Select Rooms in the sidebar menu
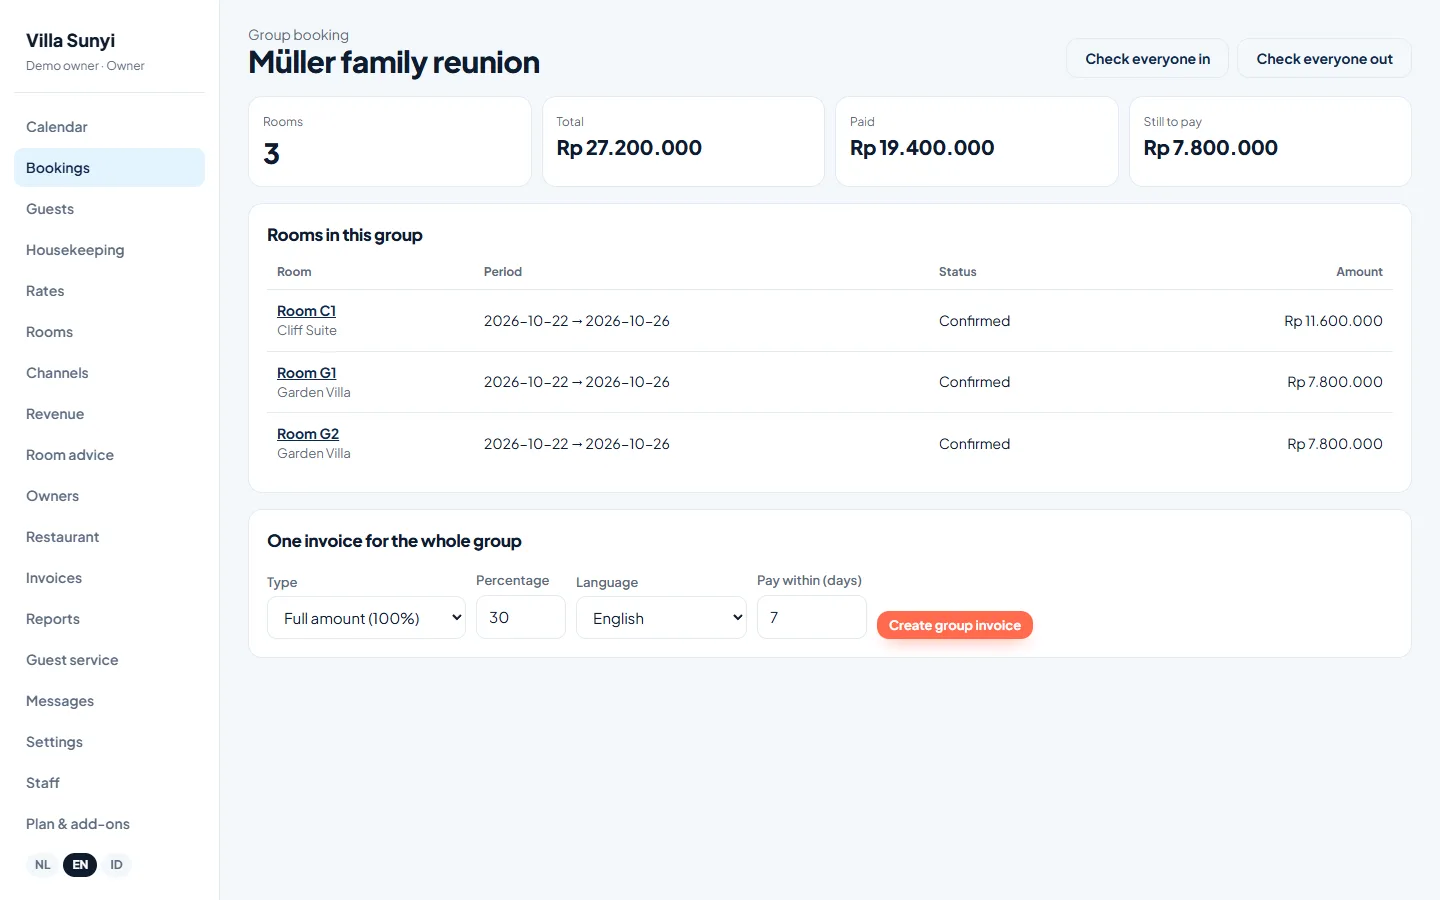1440x900 pixels. (109, 332)
